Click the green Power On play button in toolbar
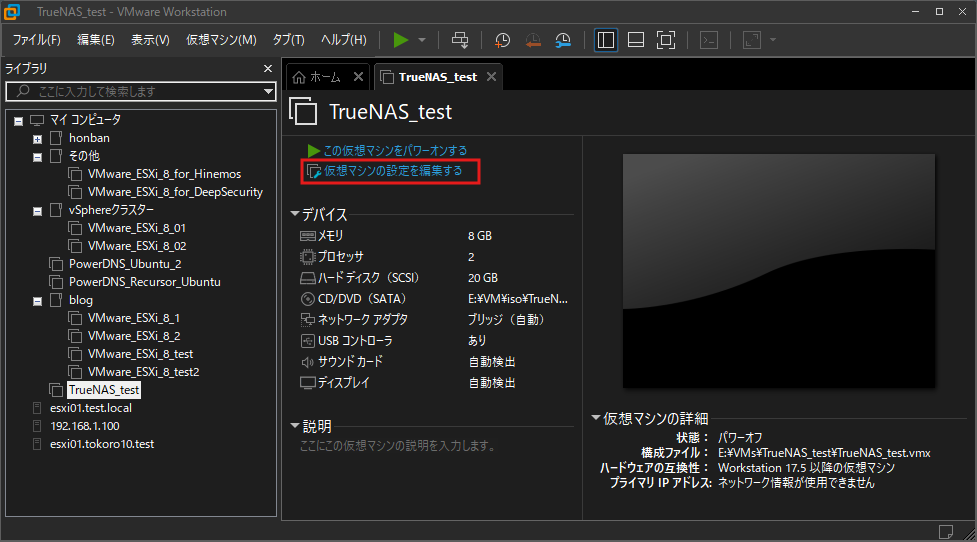This screenshot has height=542, width=977. 401,40
